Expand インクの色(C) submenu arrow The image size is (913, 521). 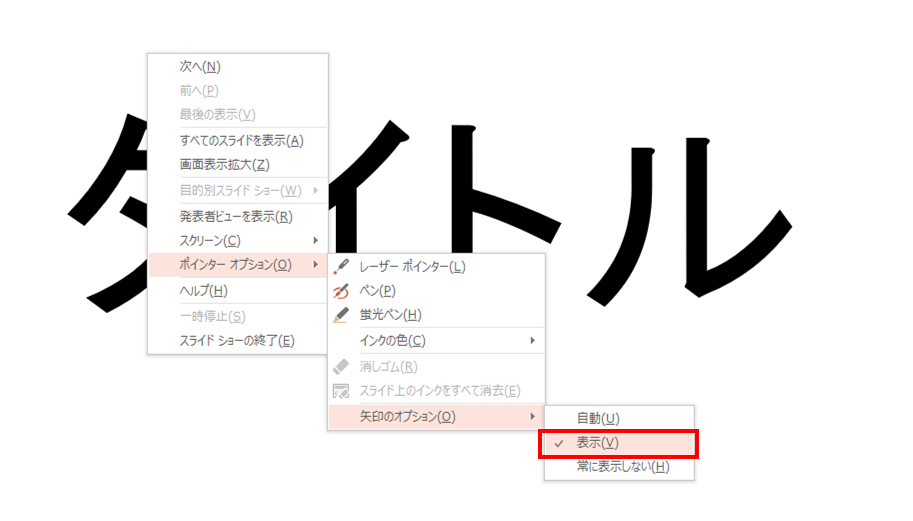point(532,341)
